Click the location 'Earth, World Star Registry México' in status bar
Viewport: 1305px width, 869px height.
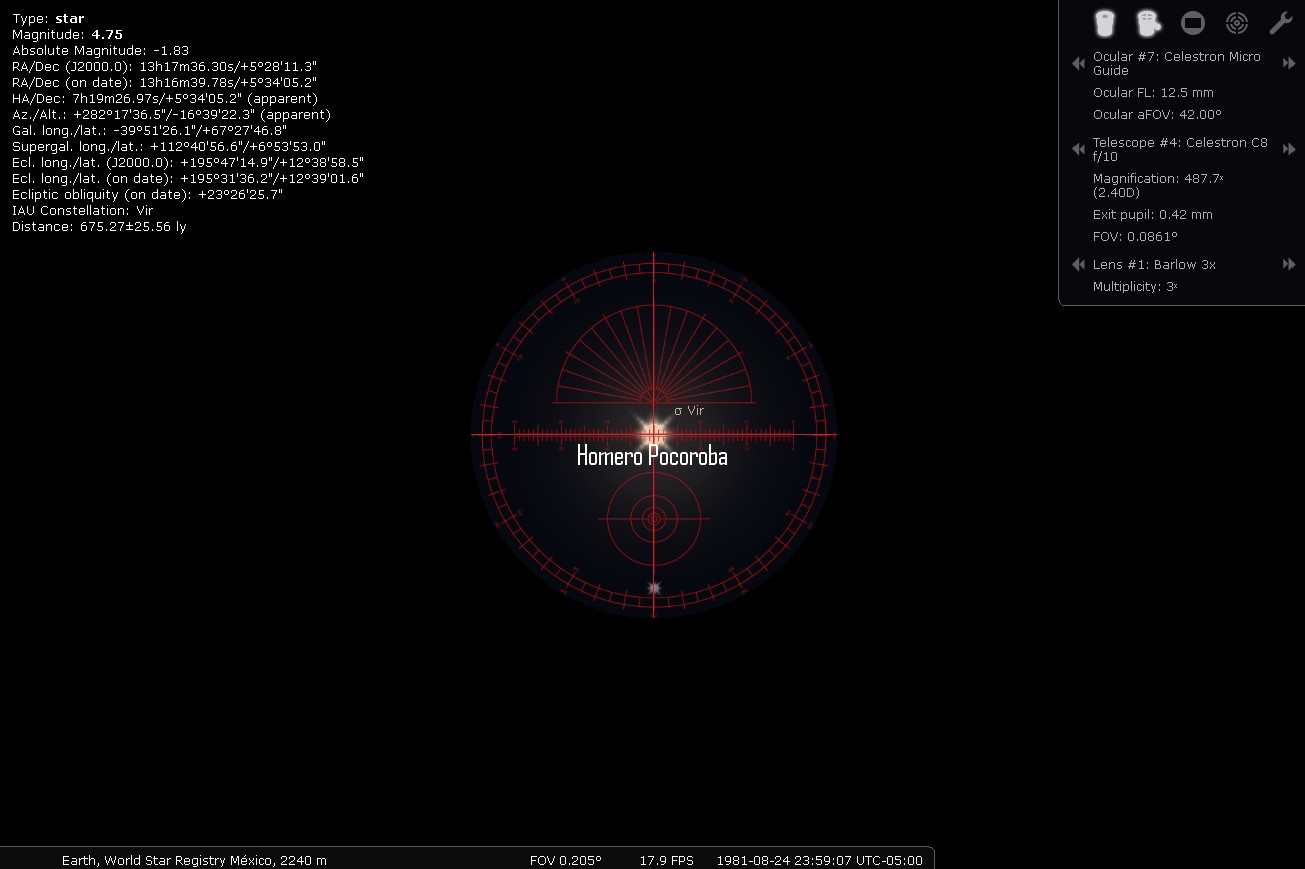pos(194,860)
